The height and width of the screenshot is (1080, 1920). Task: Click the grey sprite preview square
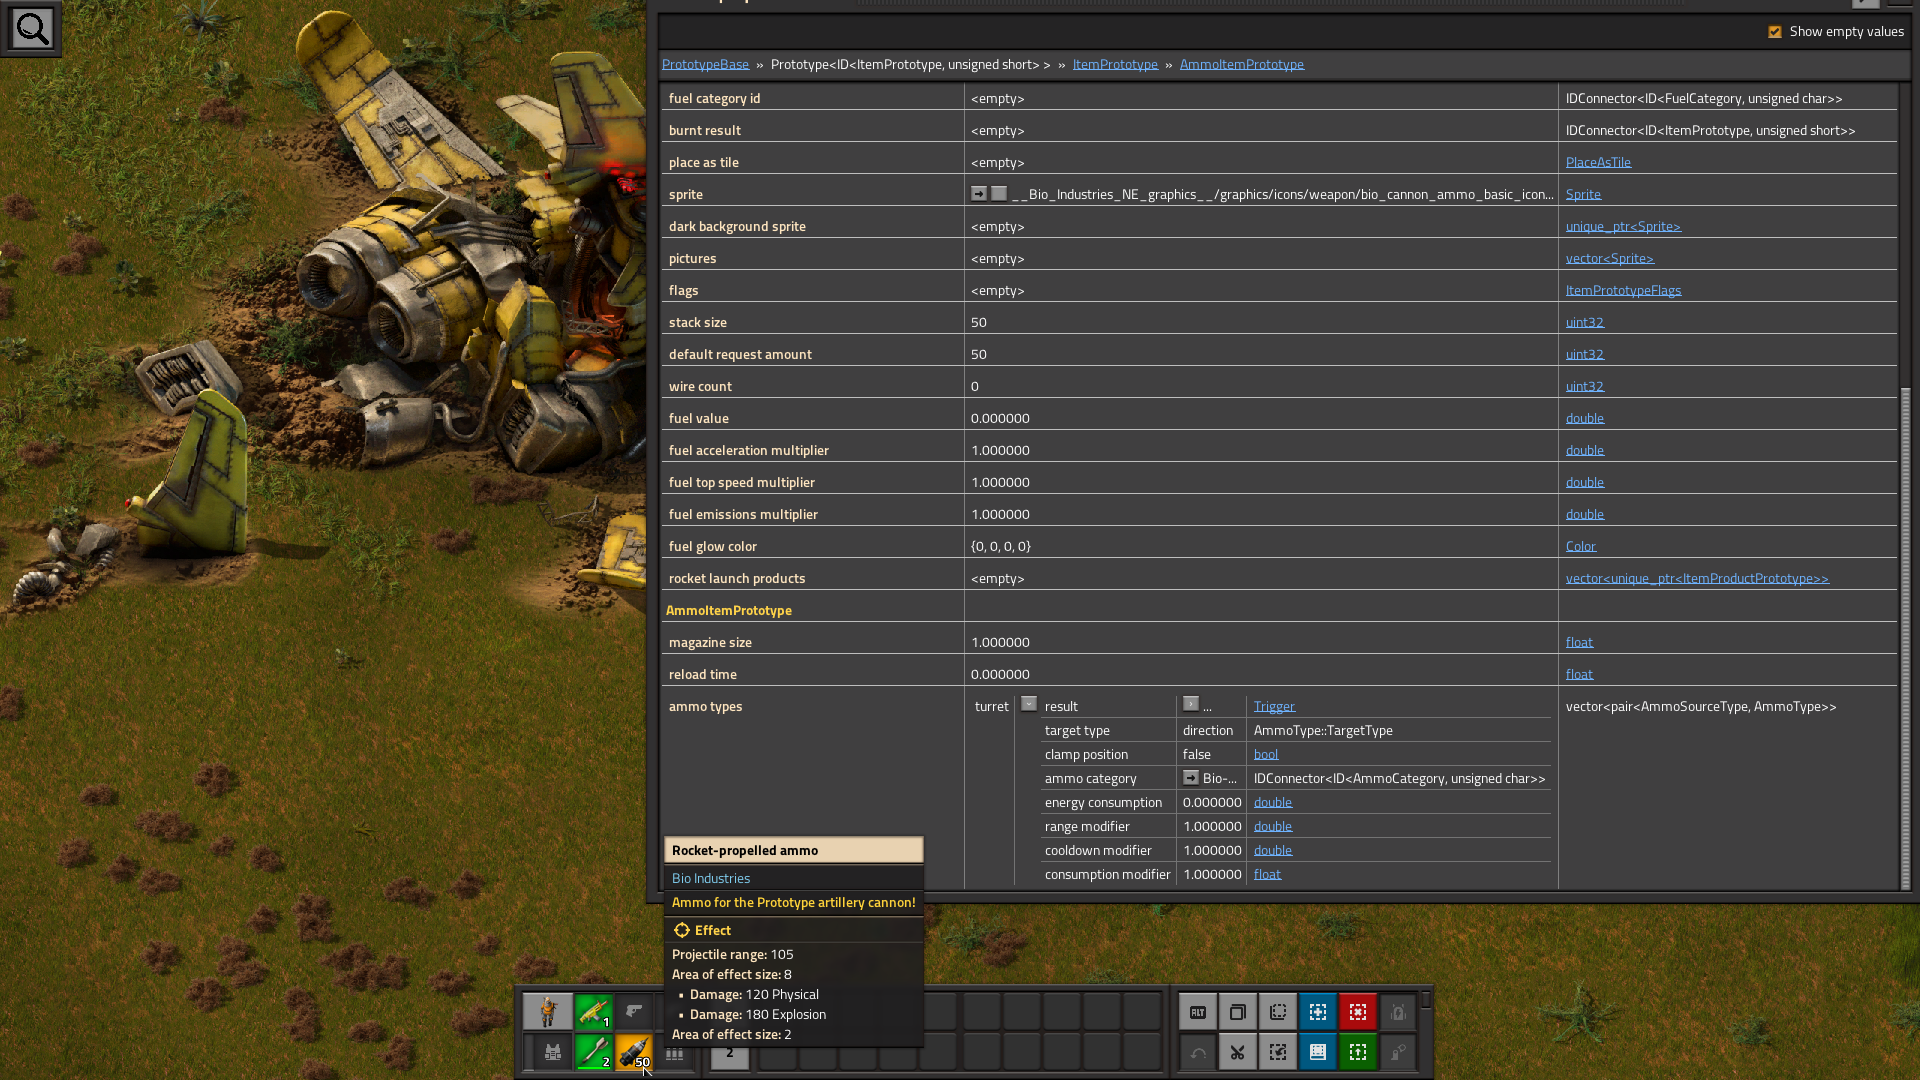tap(999, 194)
